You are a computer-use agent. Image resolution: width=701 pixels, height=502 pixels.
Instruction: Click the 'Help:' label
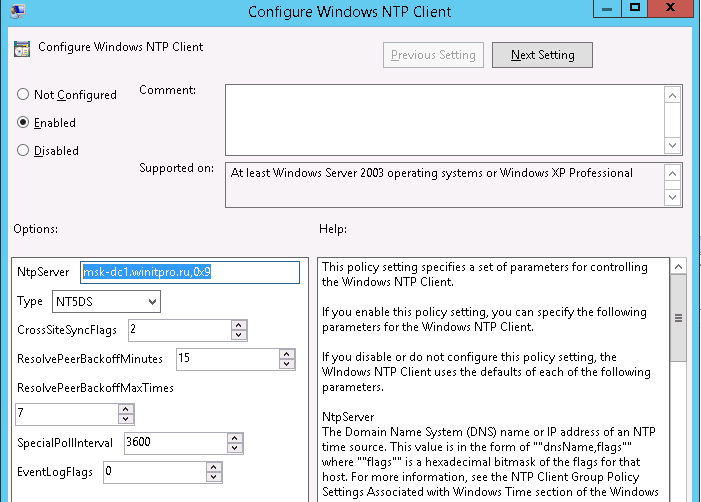[x=333, y=229]
